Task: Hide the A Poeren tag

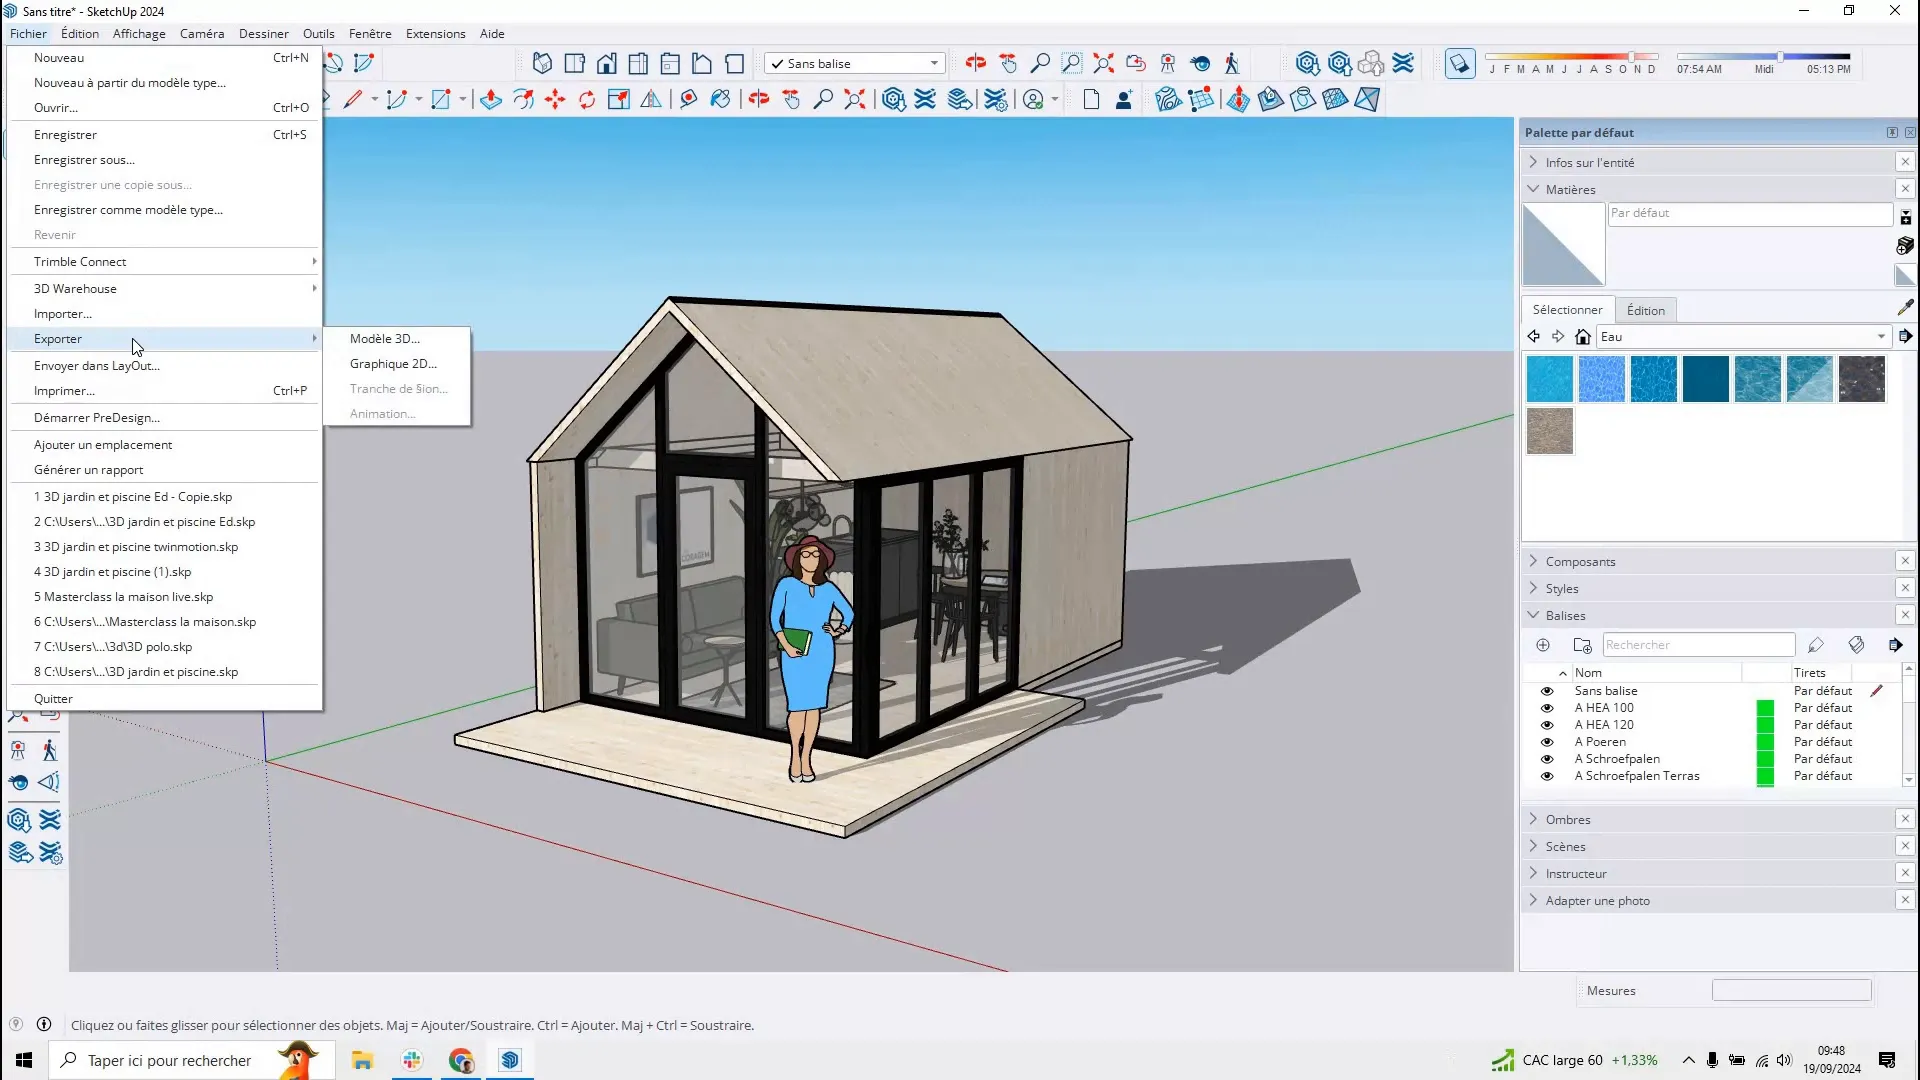Action: tap(1547, 742)
